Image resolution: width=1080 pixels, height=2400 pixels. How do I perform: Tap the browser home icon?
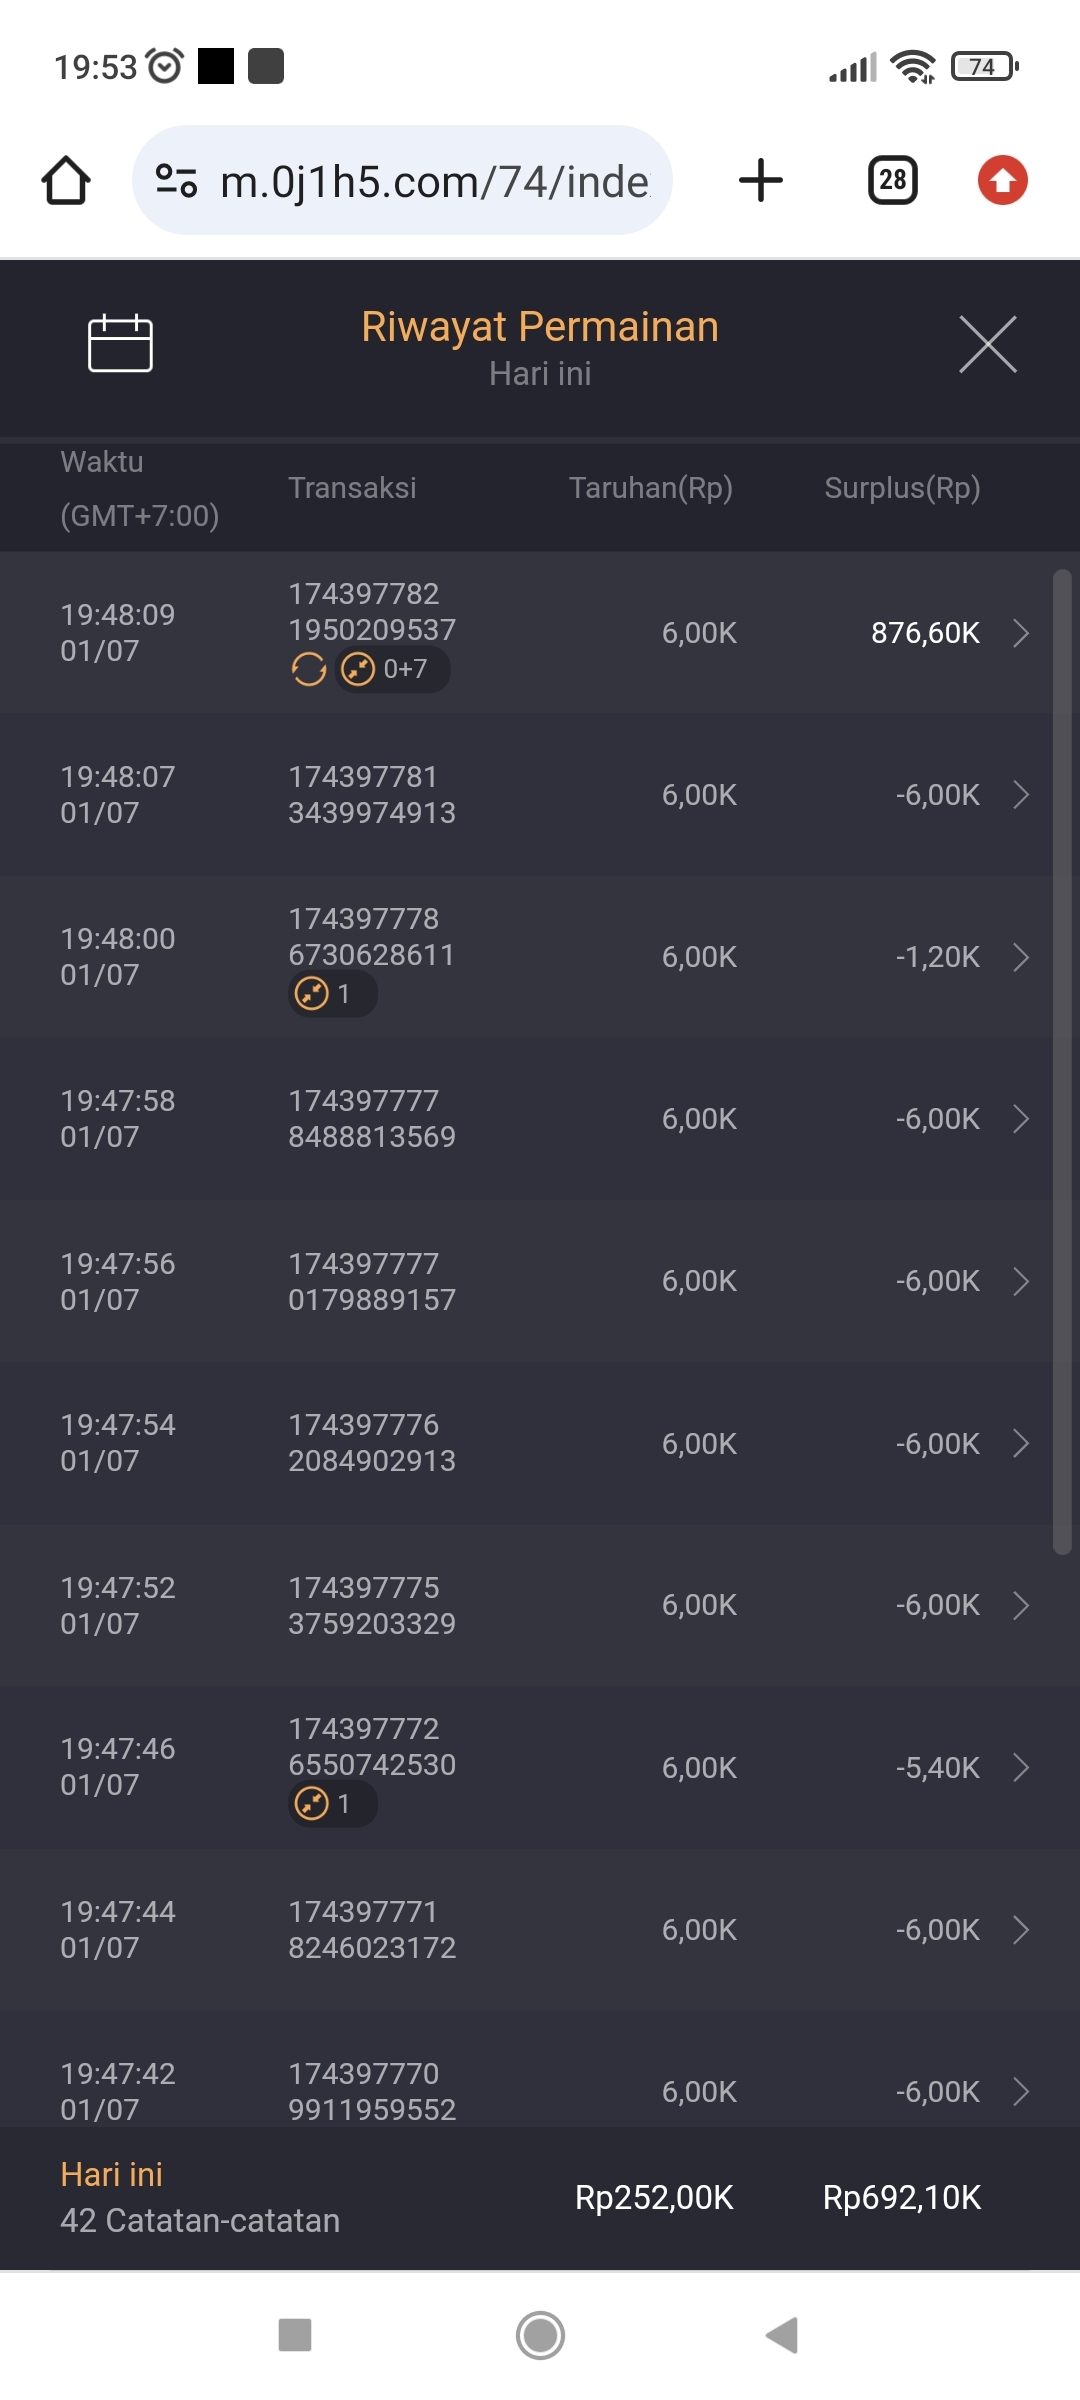pyautogui.click(x=66, y=181)
